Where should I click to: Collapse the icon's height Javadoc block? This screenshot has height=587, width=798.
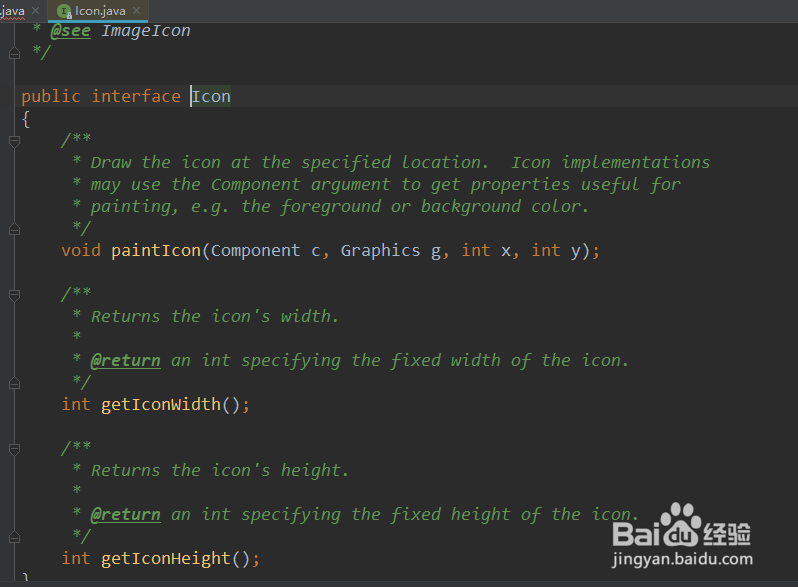14,449
